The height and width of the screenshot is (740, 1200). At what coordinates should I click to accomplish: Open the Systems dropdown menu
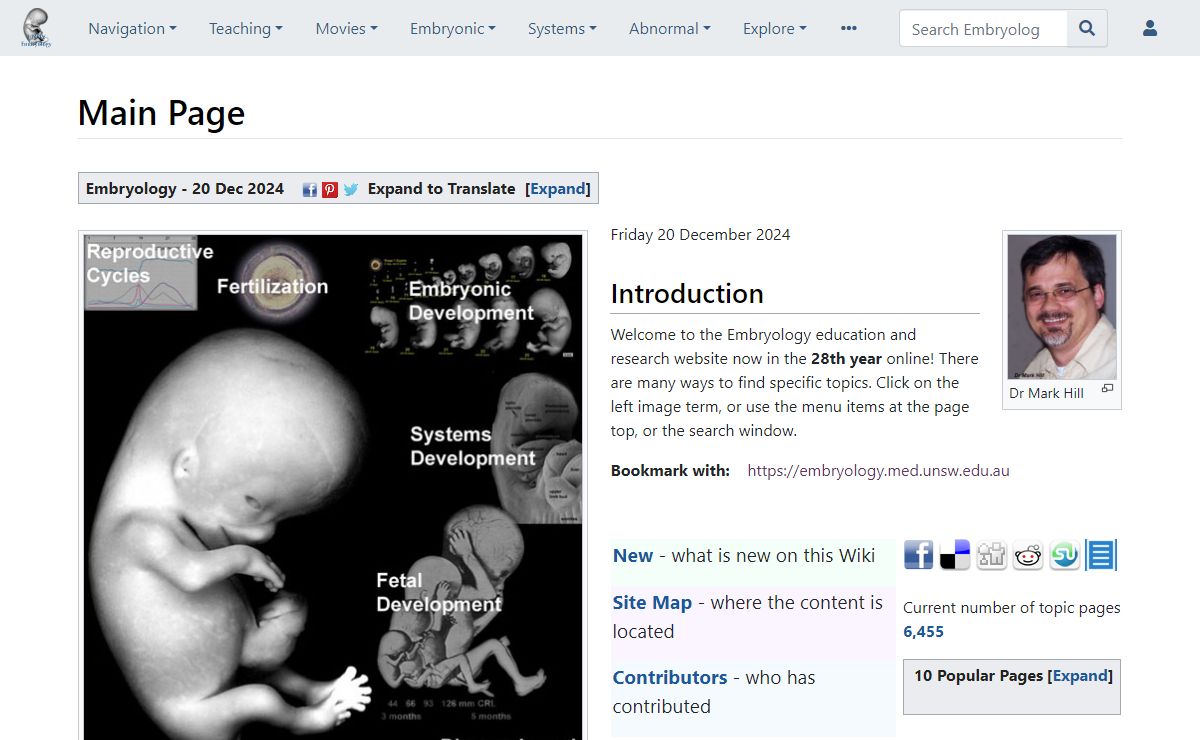(x=562, y=29)
